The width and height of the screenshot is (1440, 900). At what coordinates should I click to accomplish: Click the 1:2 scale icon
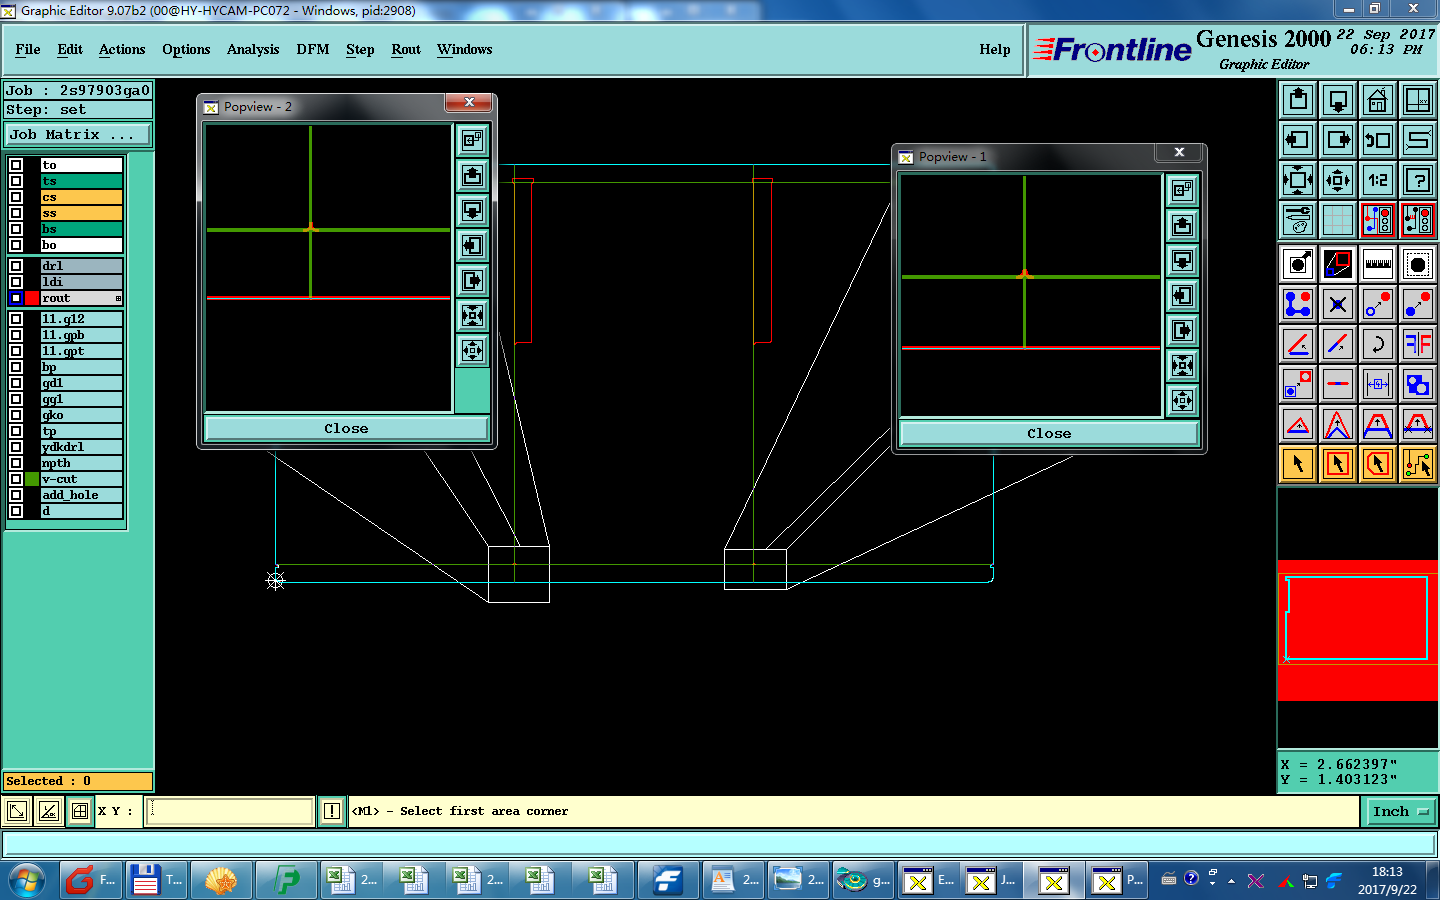[x=1378, y=180]
